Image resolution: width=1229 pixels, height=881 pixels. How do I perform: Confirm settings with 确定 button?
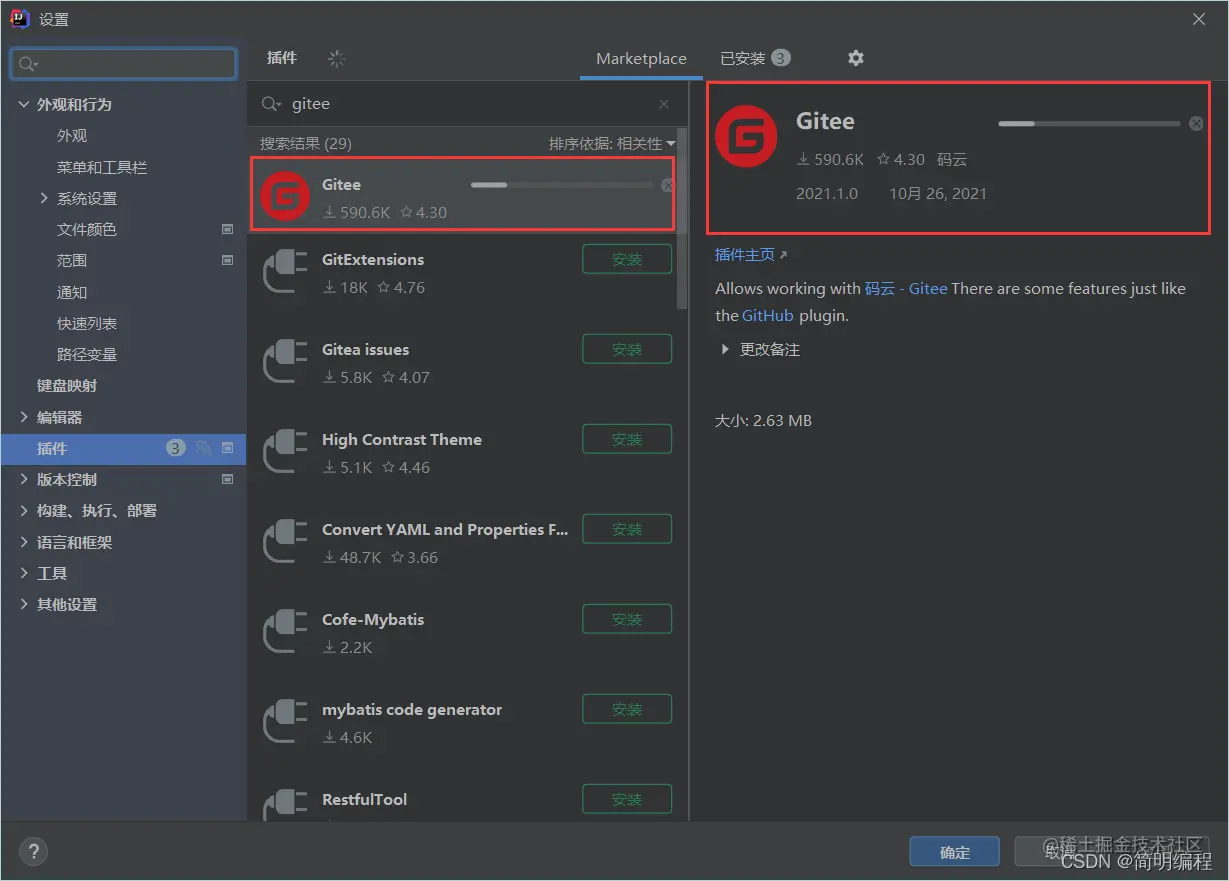click(955, 852)
